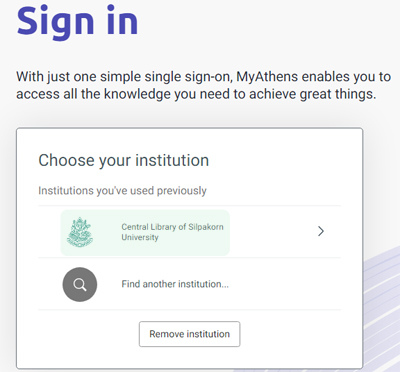Click the magnifying glass search icon
The image size is (400, 372).
[80, 285]
